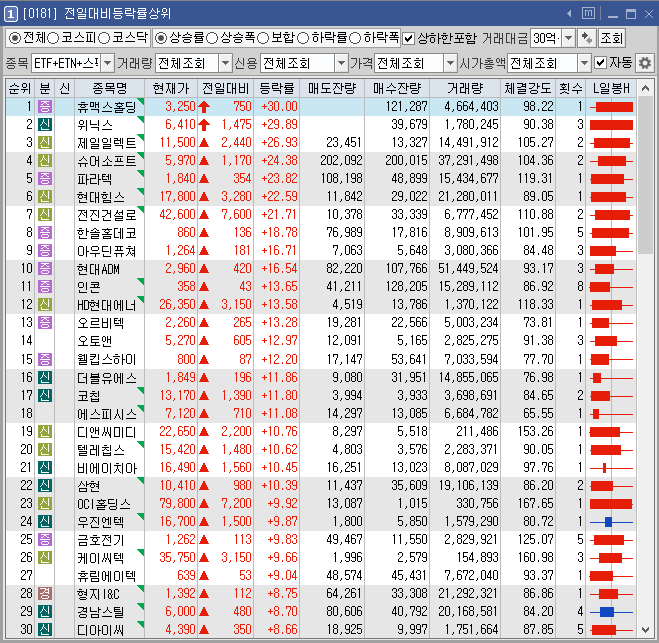Click the 오르비텍 volume 5,003,234
The height and width of the screenshot is (643, 659).
pos(471,323)
